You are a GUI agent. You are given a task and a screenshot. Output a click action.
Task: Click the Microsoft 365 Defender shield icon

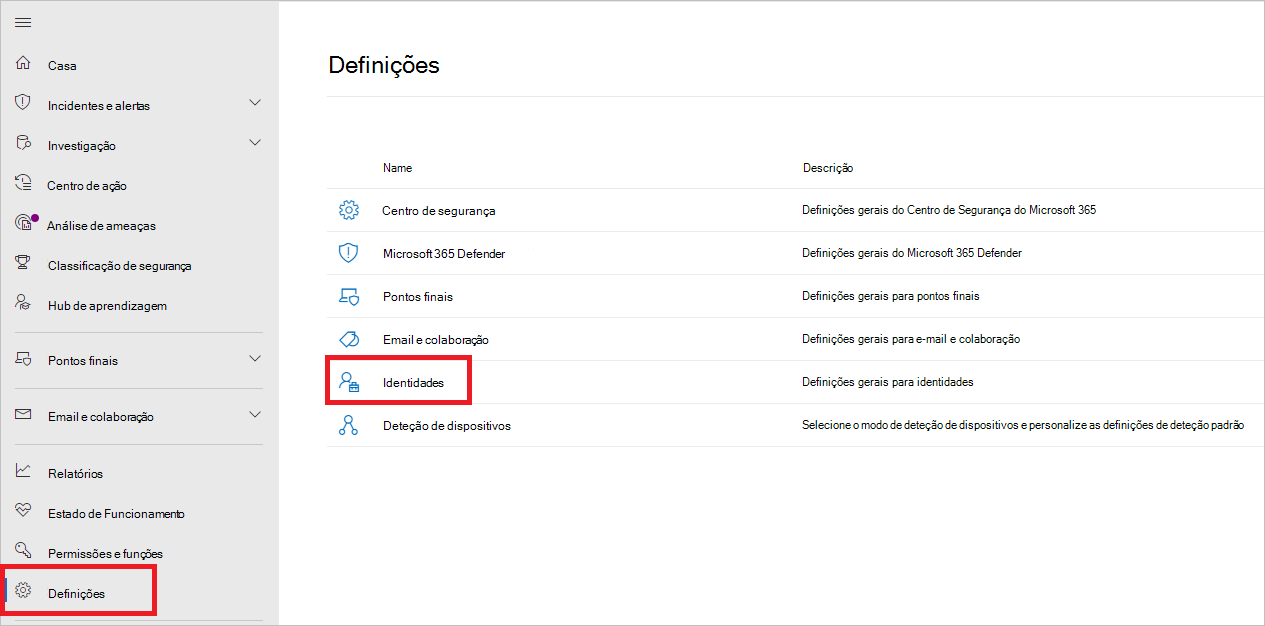(x=348, y=253)
